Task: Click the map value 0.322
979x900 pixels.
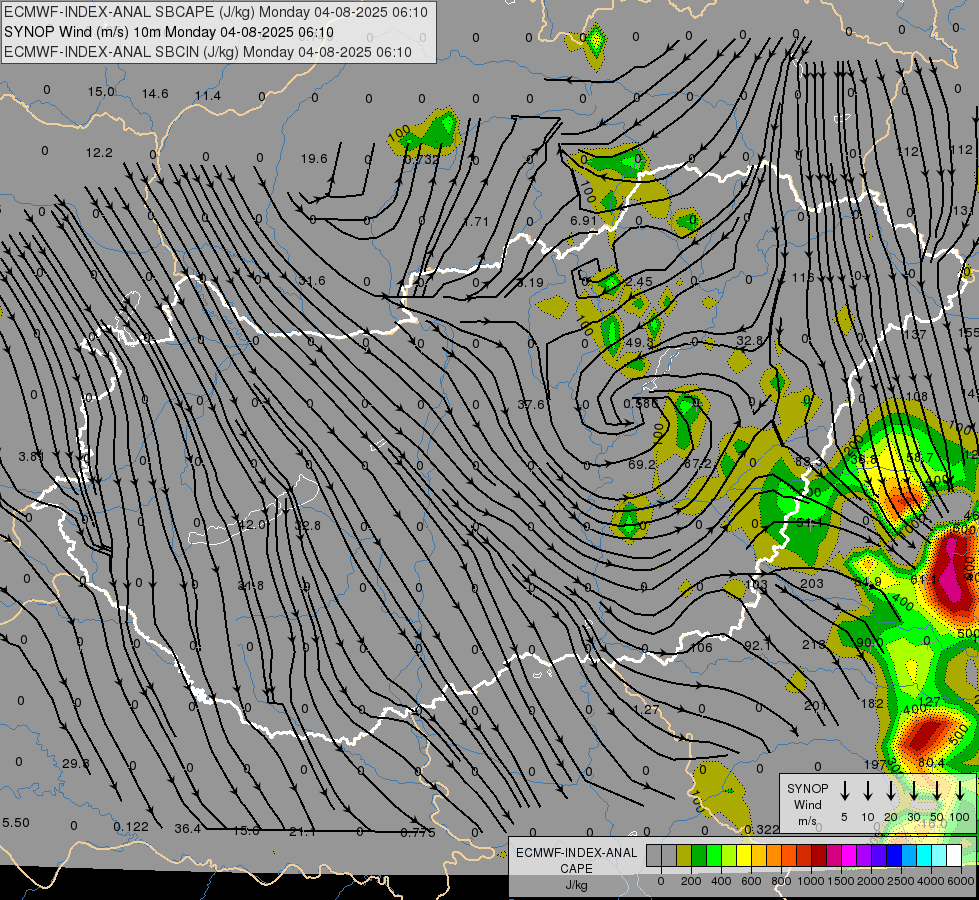Action: coord(762,829)
